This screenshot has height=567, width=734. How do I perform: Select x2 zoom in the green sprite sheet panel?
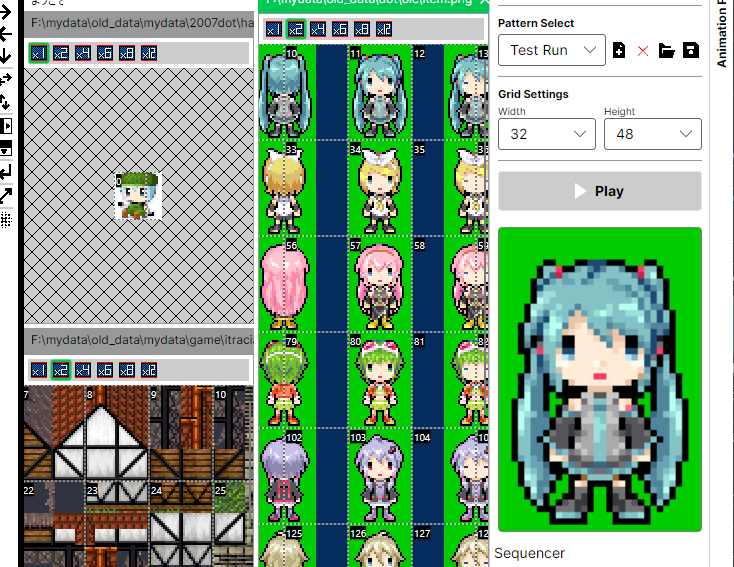pyautogui.click(x=296, y=29)
